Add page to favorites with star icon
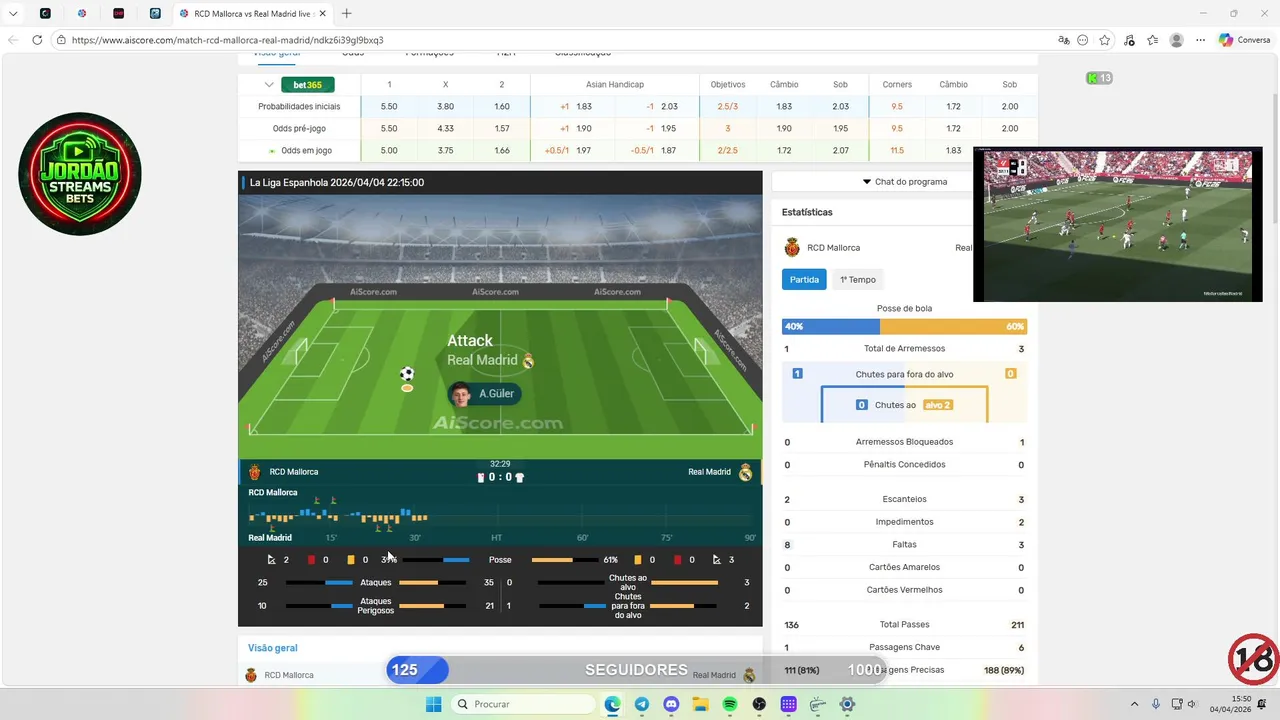This screenshot has width=1280, height=720. [1105, 40]
